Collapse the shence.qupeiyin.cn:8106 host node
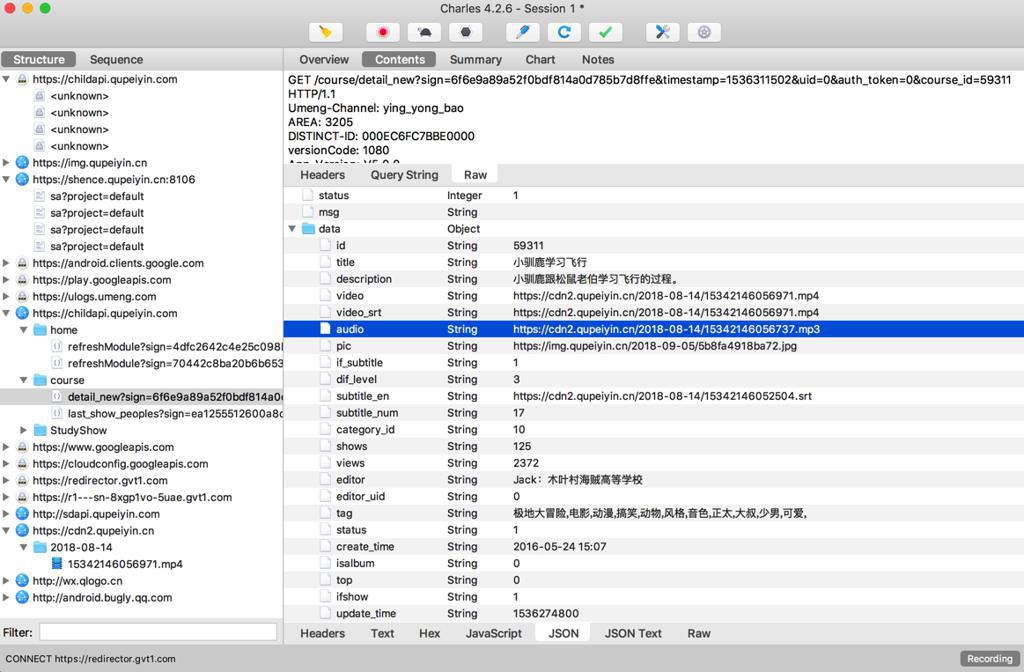This screenshot has height=672, width=1024. point(6,180)
